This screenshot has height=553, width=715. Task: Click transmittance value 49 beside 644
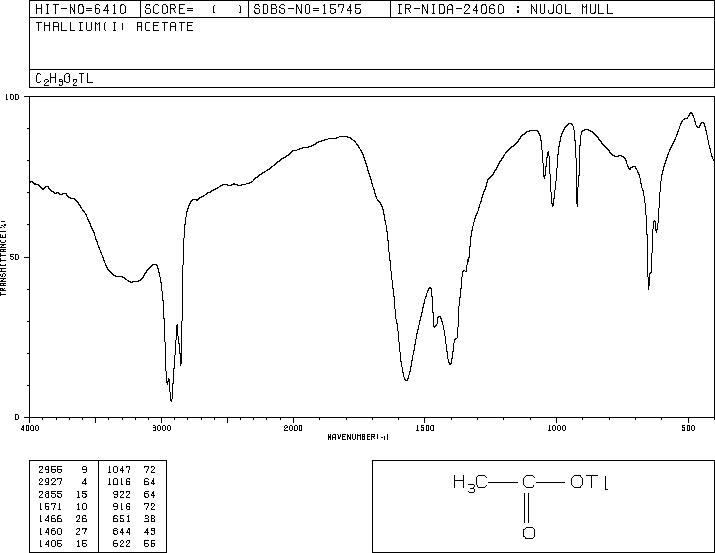[150, 531]
